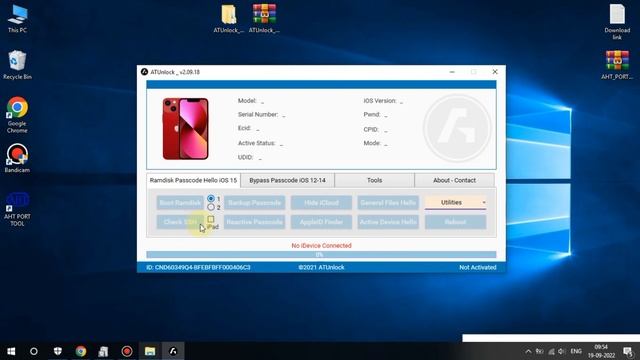Open the taskbar clock and date
640x360 pixels.
point(601,351)
